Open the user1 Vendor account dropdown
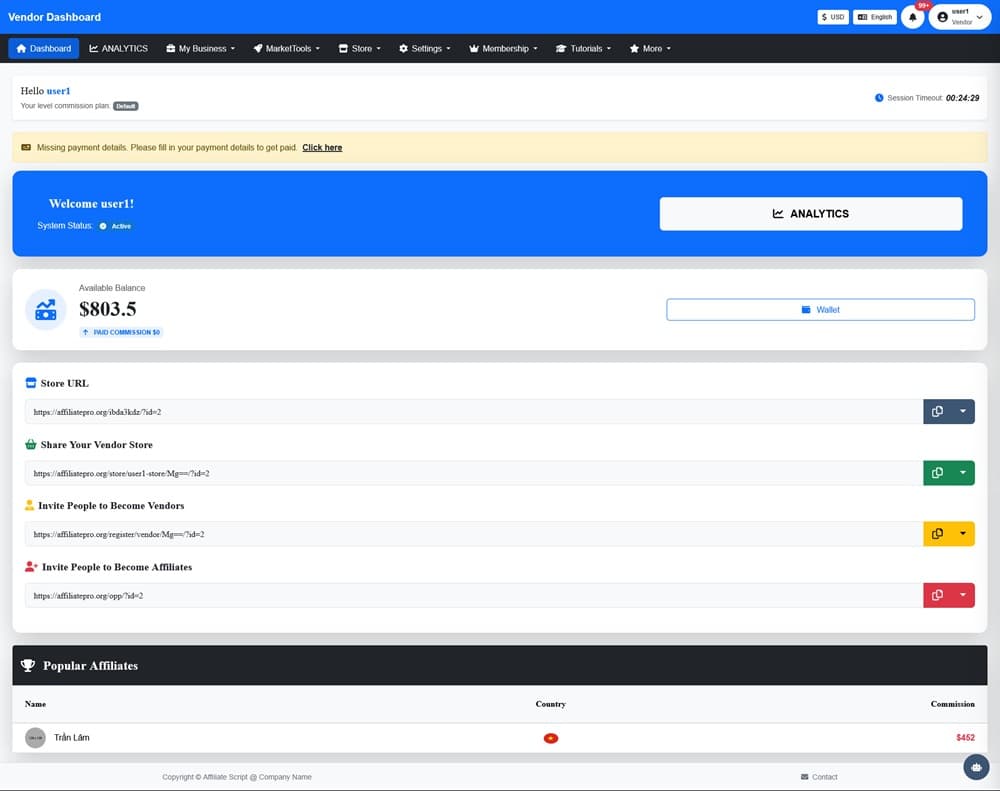 click(x=959, y=17)
